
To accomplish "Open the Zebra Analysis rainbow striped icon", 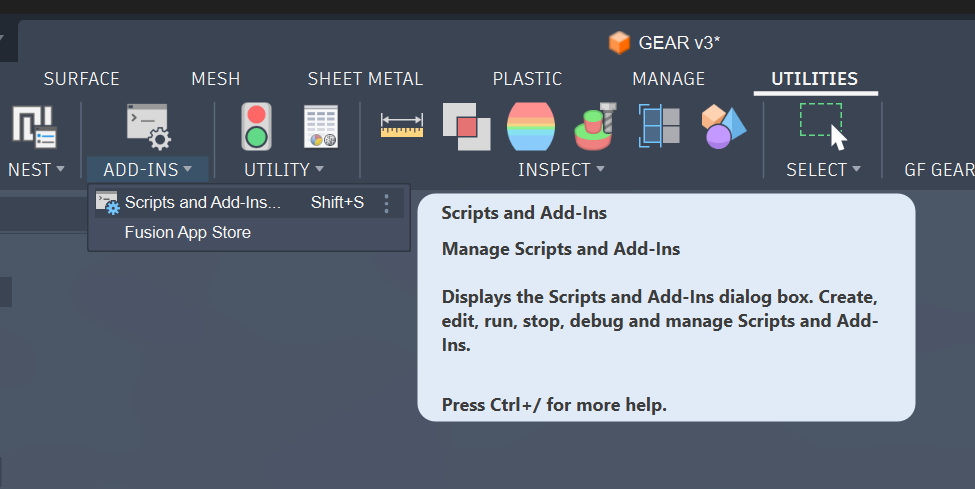I will [x=531, y=126].
